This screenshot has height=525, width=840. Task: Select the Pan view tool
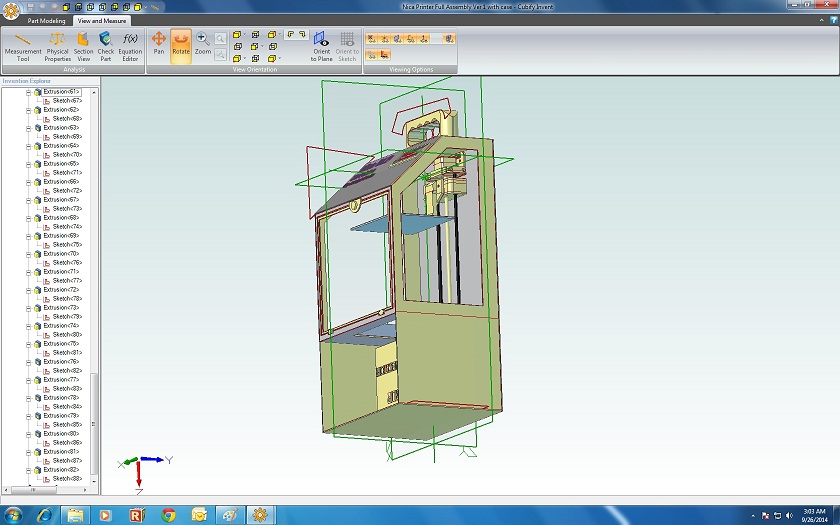click(159, 43)
